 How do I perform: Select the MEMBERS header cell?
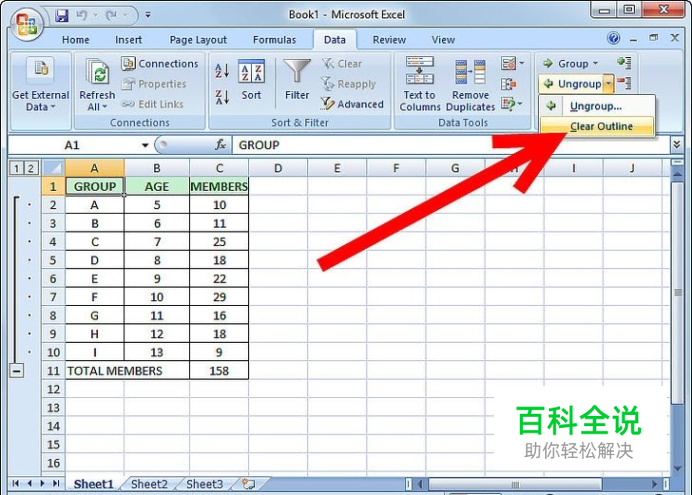pos(219,187)
